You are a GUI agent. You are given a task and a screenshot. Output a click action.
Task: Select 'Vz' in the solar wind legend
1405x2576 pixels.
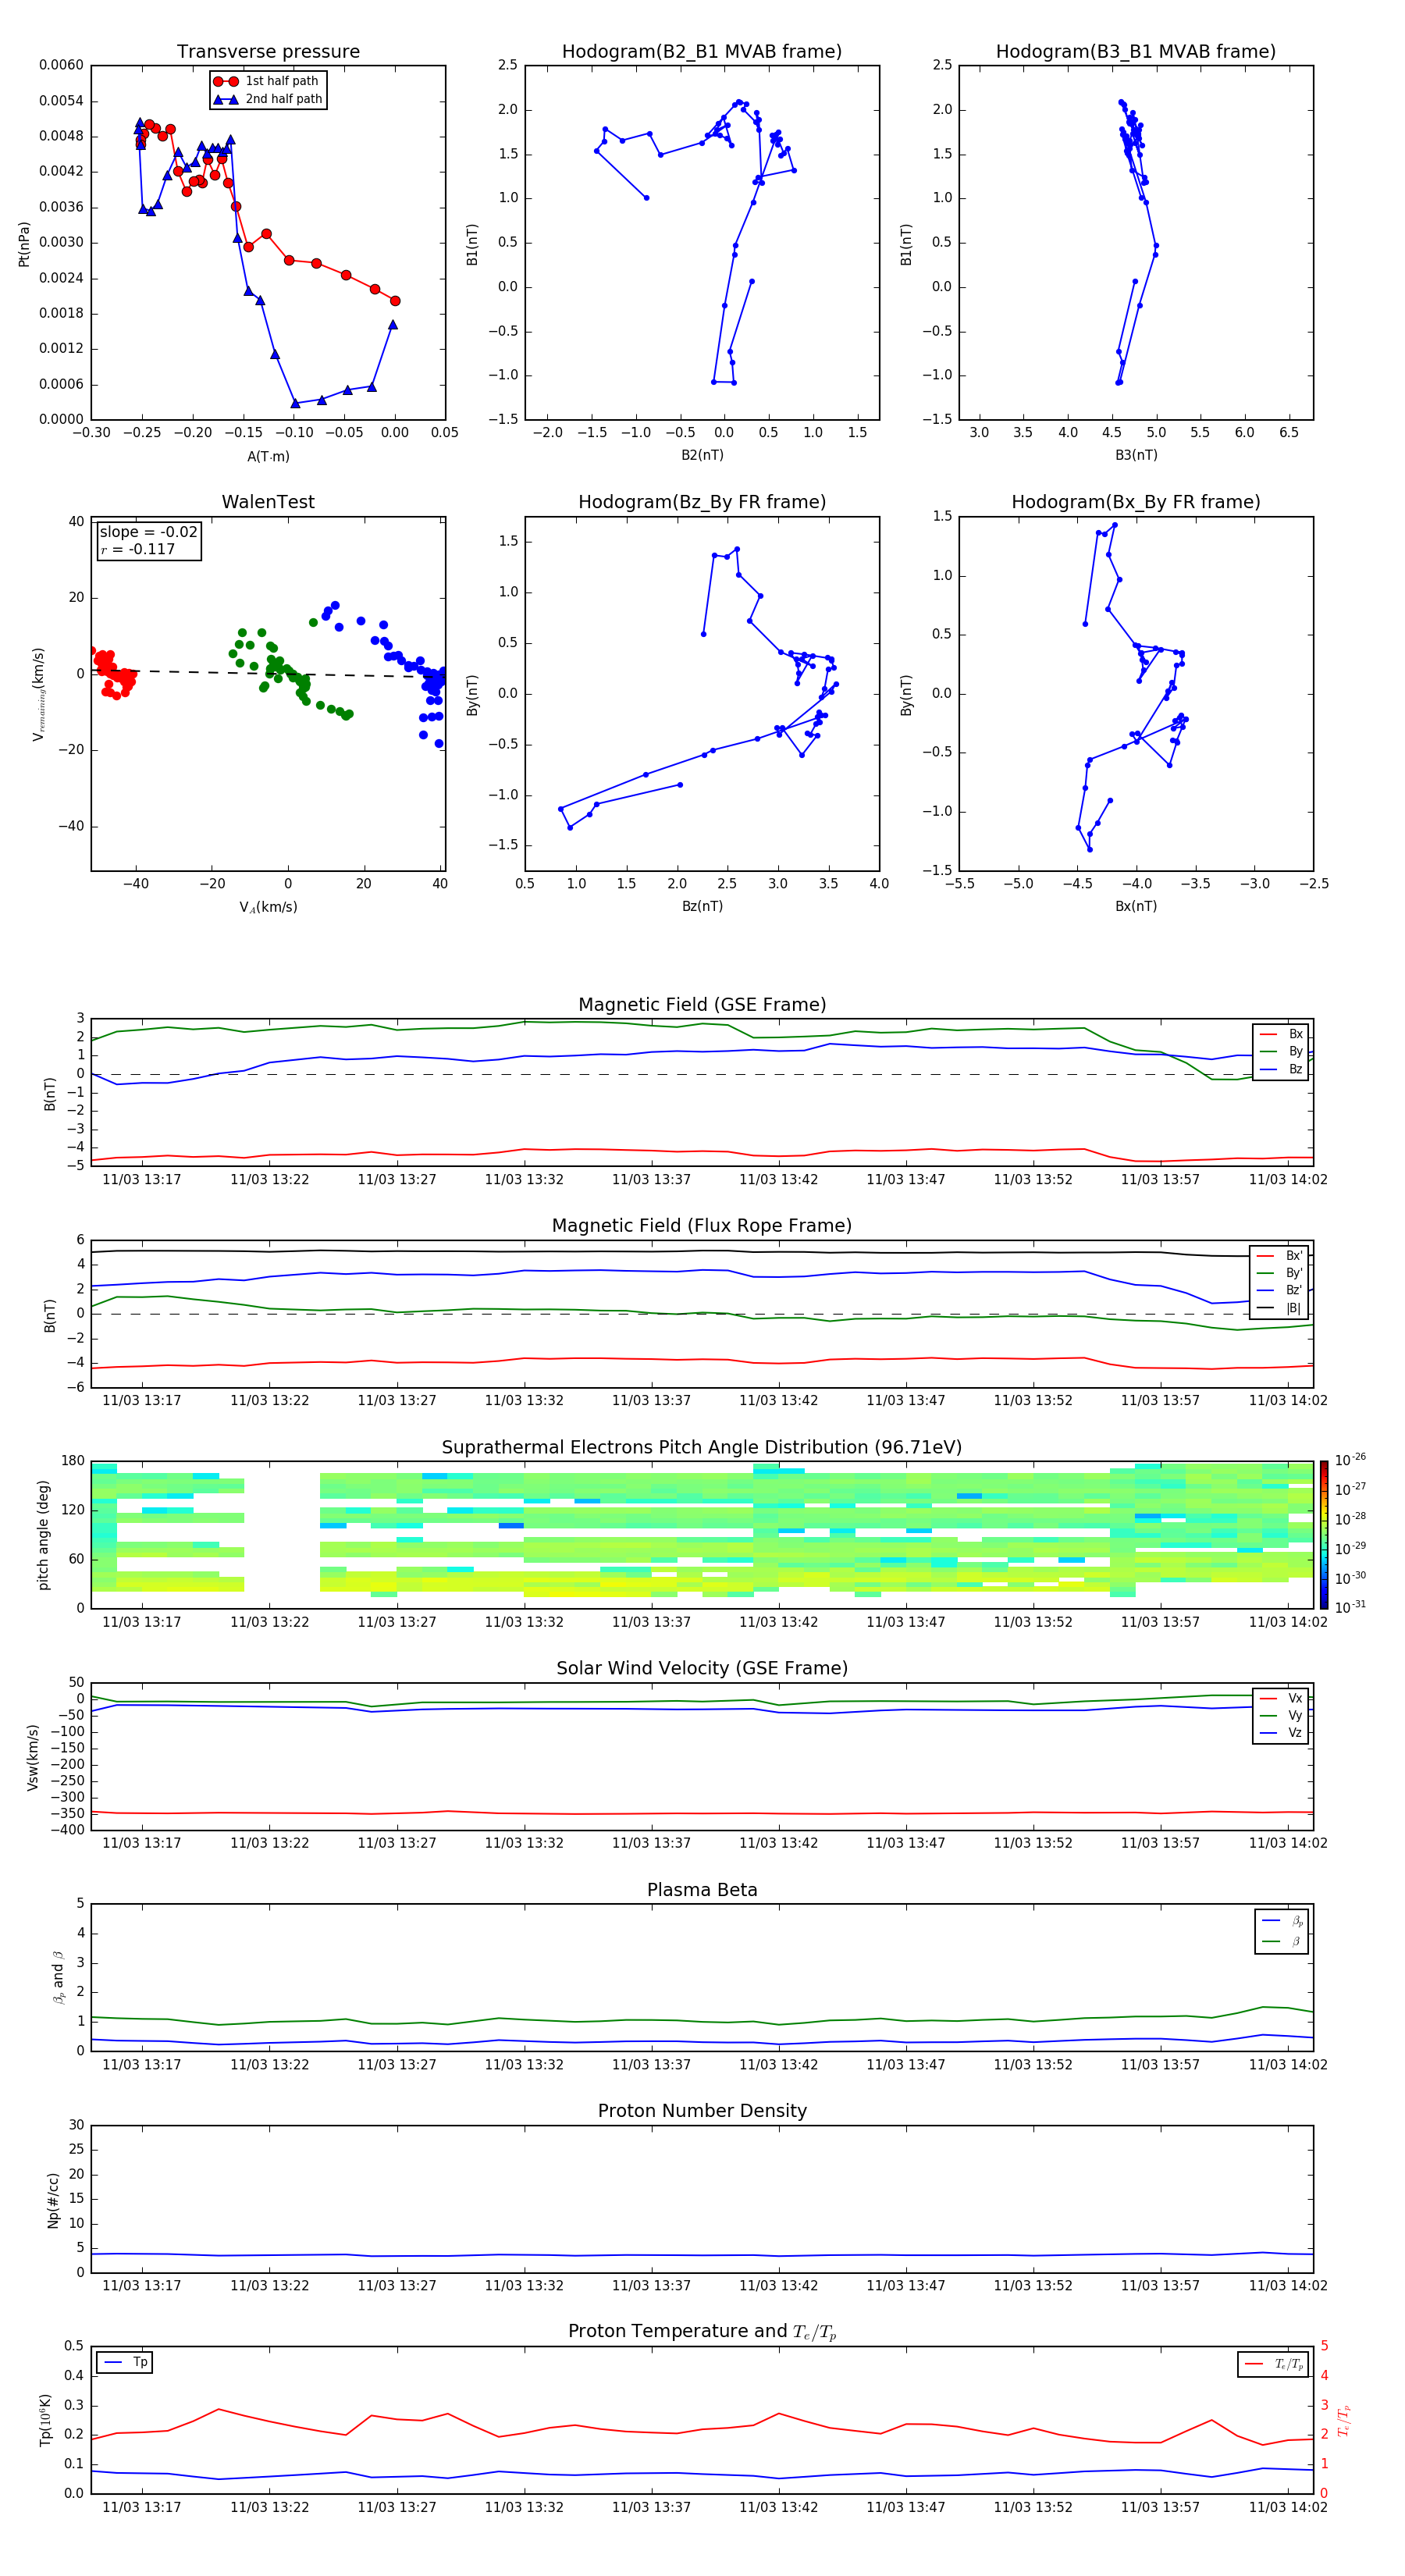(x=1281, y=1733)
